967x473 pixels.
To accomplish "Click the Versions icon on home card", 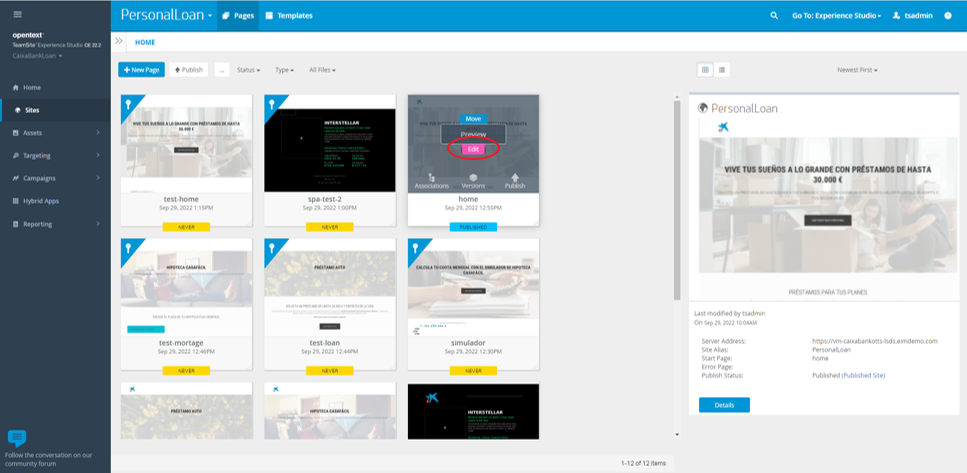I will click(x=473, y=177).
